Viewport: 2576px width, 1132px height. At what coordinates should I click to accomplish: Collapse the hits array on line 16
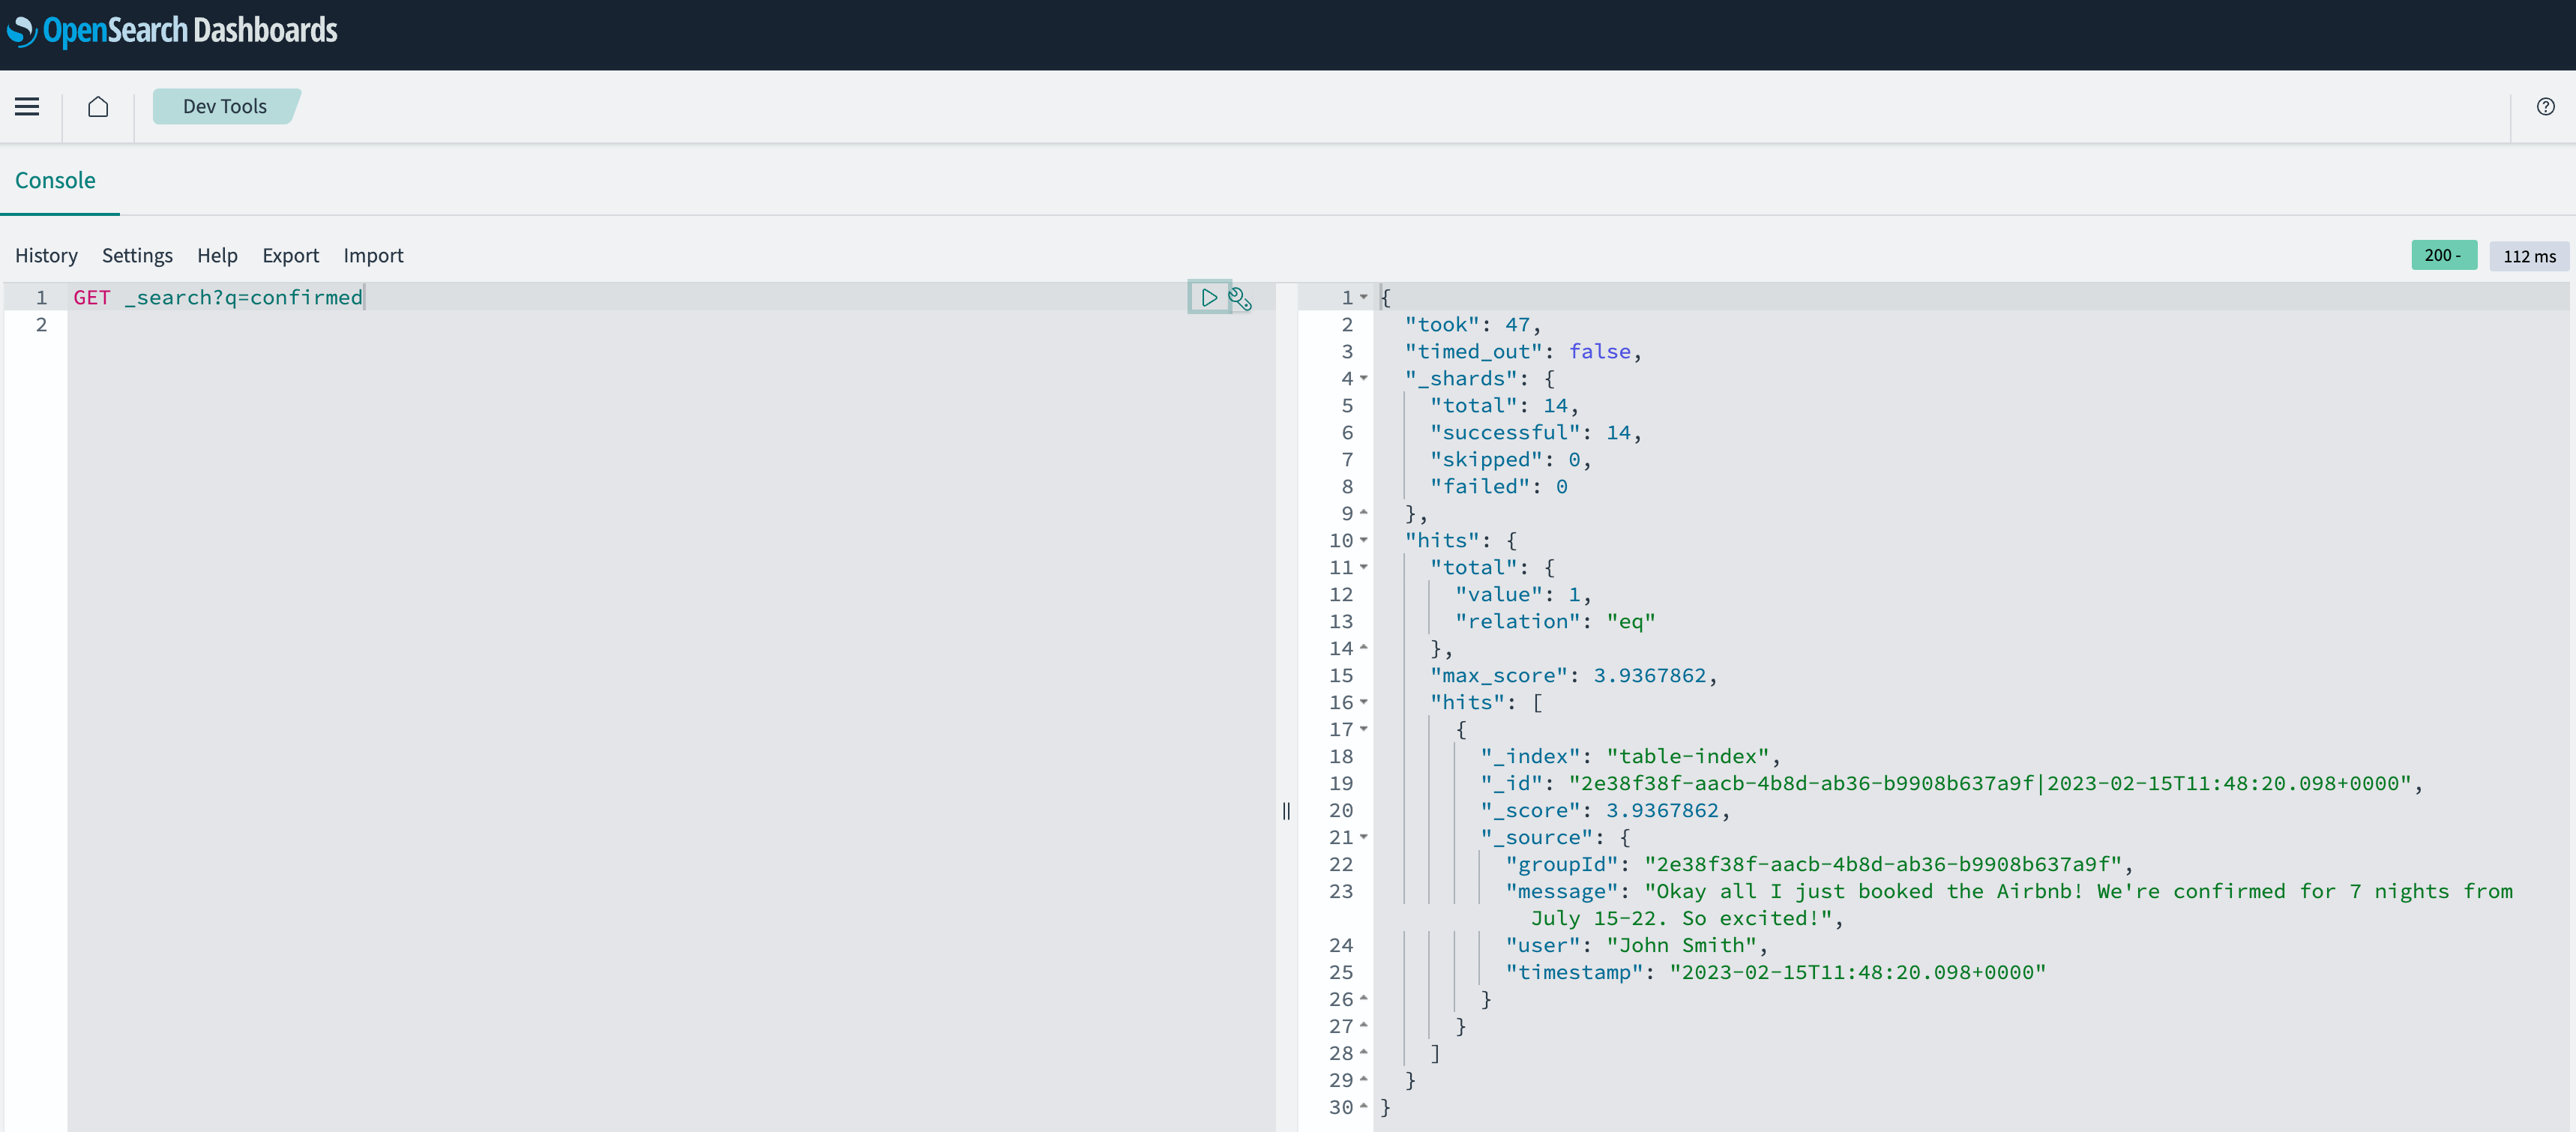pyautogui.click(x=1363, y=702)
